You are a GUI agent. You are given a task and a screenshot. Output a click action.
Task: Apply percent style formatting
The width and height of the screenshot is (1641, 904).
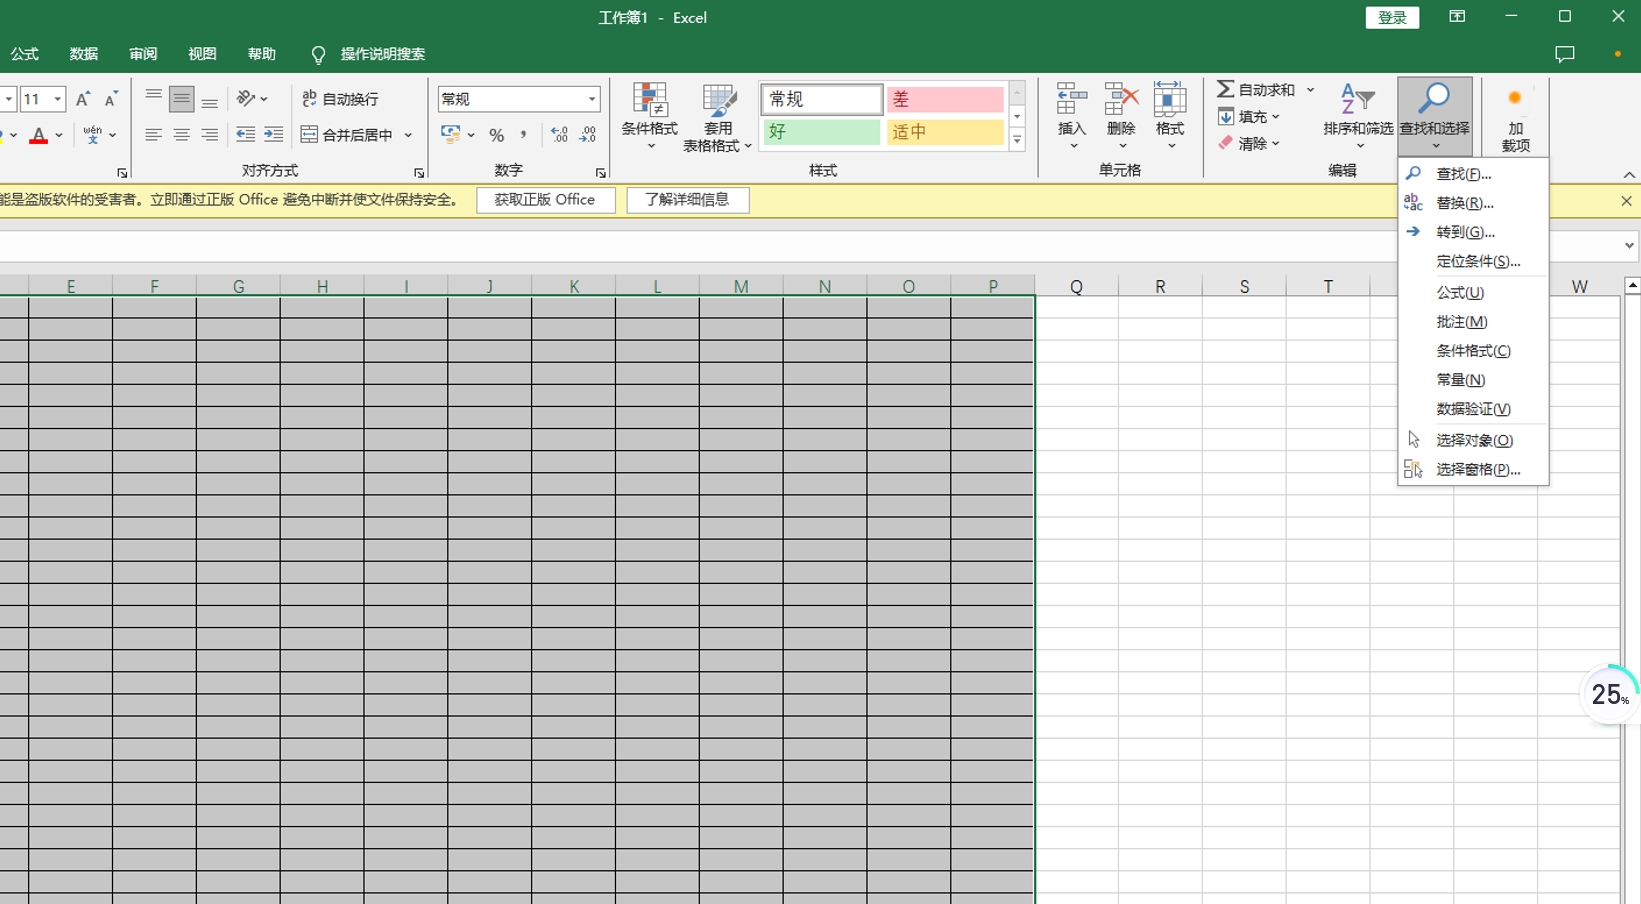(x=496, y=135)
